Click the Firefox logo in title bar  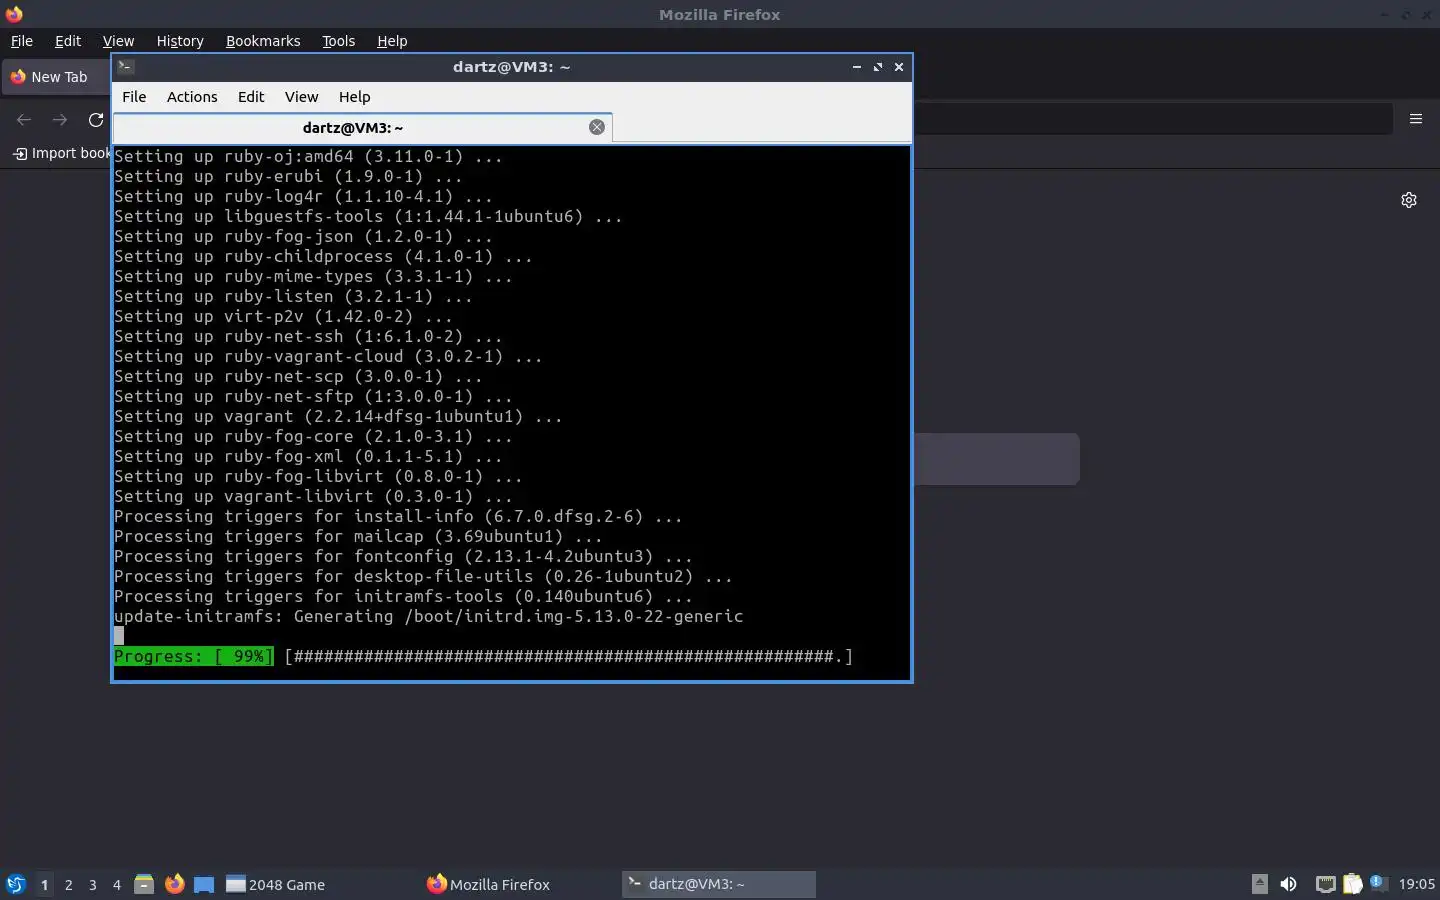click(x=14, y=14)
